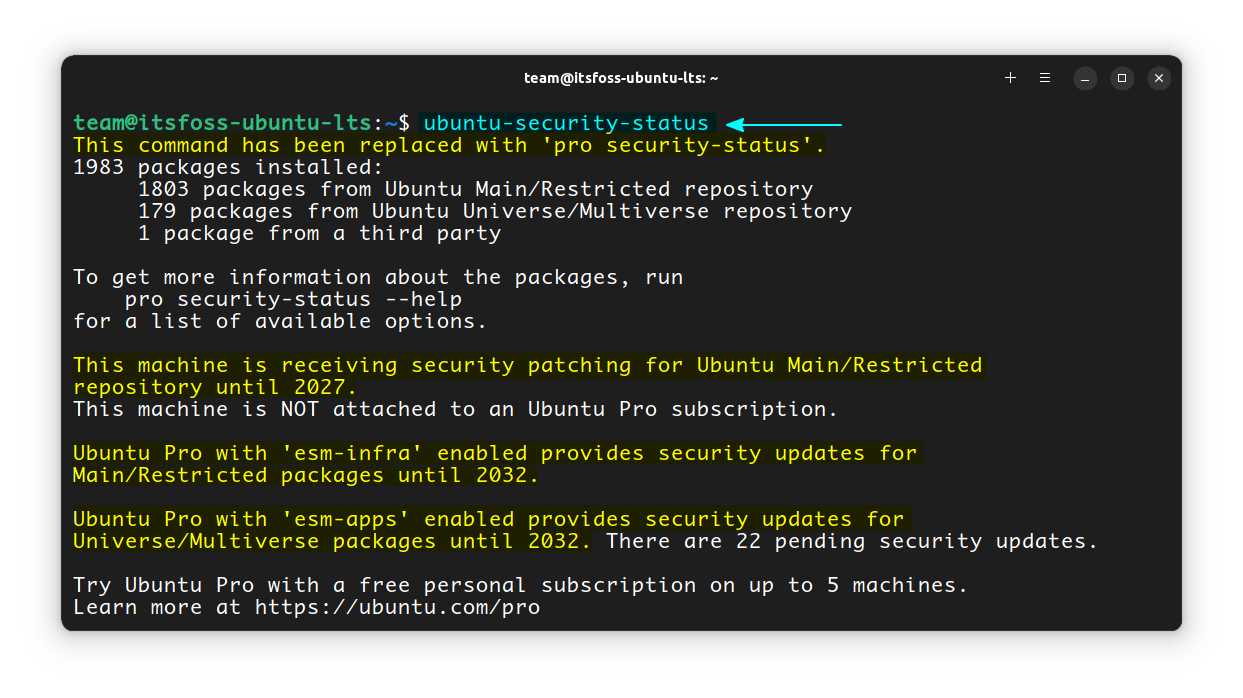Open a new terminal tab with the plus icon
This screenshot has width=1243, height=698.
[x=1010, y=77]
